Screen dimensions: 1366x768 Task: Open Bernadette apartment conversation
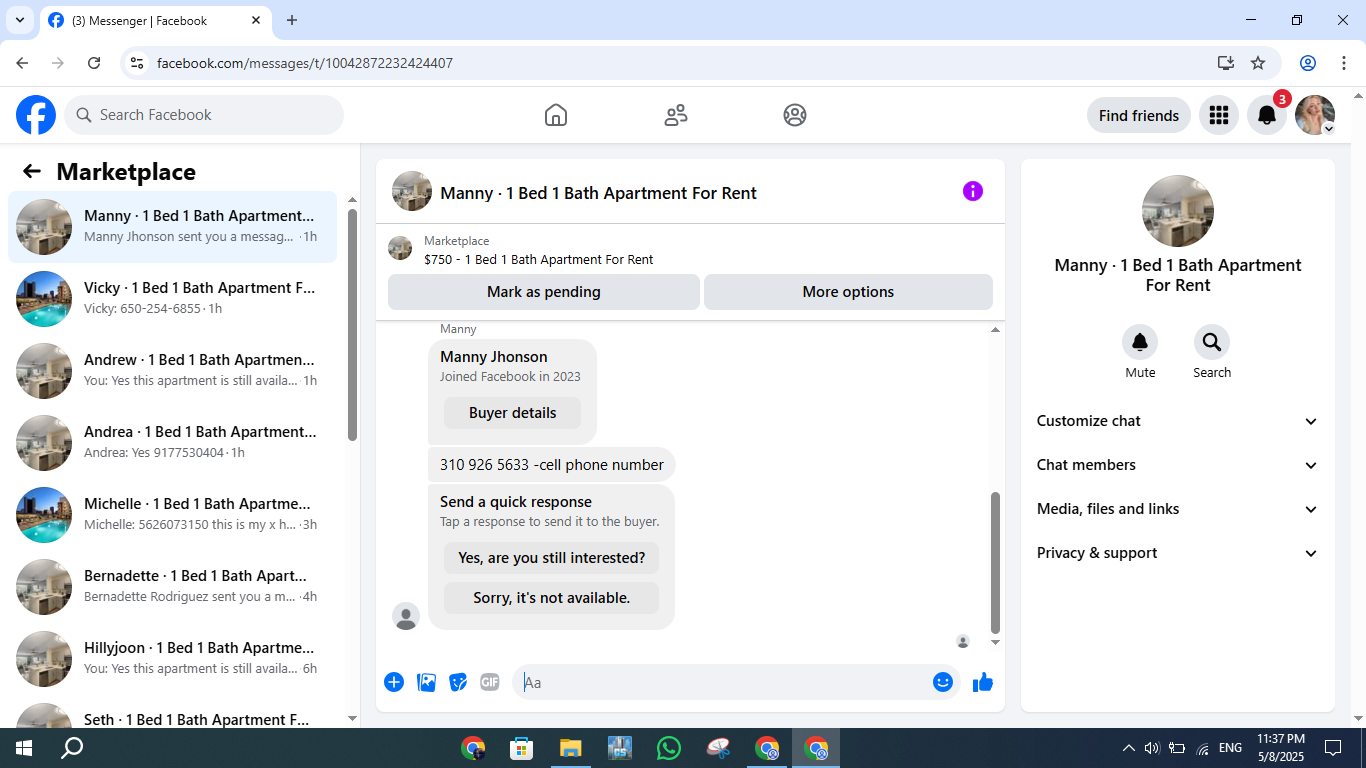[173, 587]
